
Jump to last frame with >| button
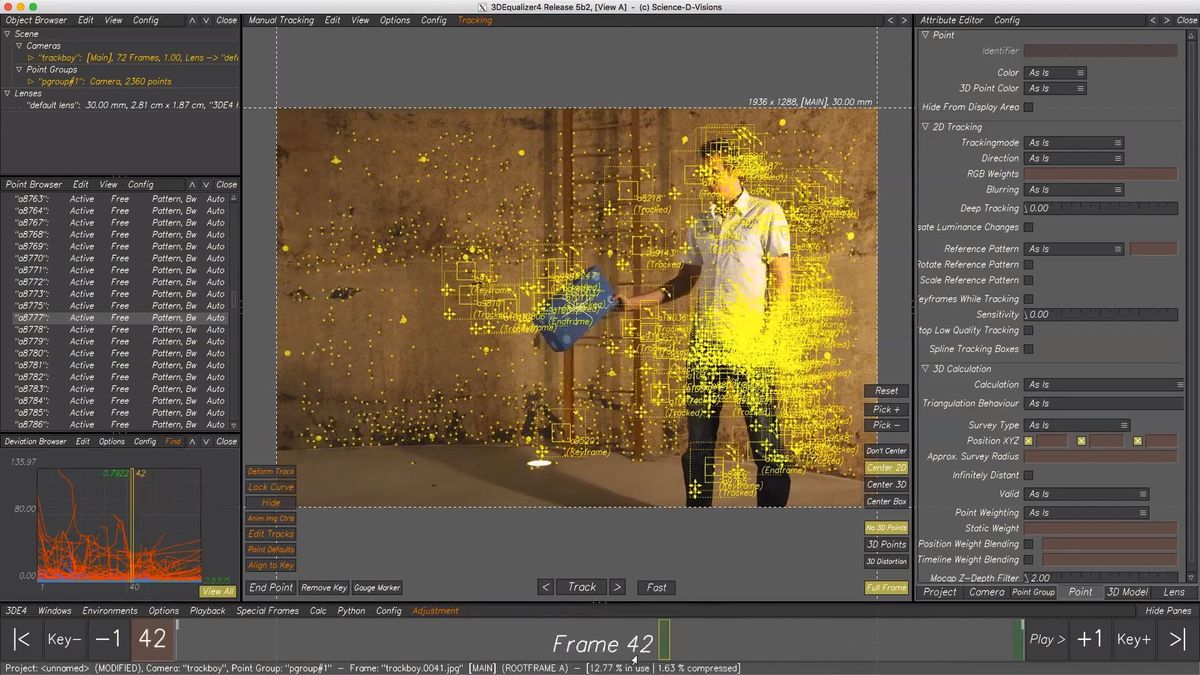[x=1177, y=640]
